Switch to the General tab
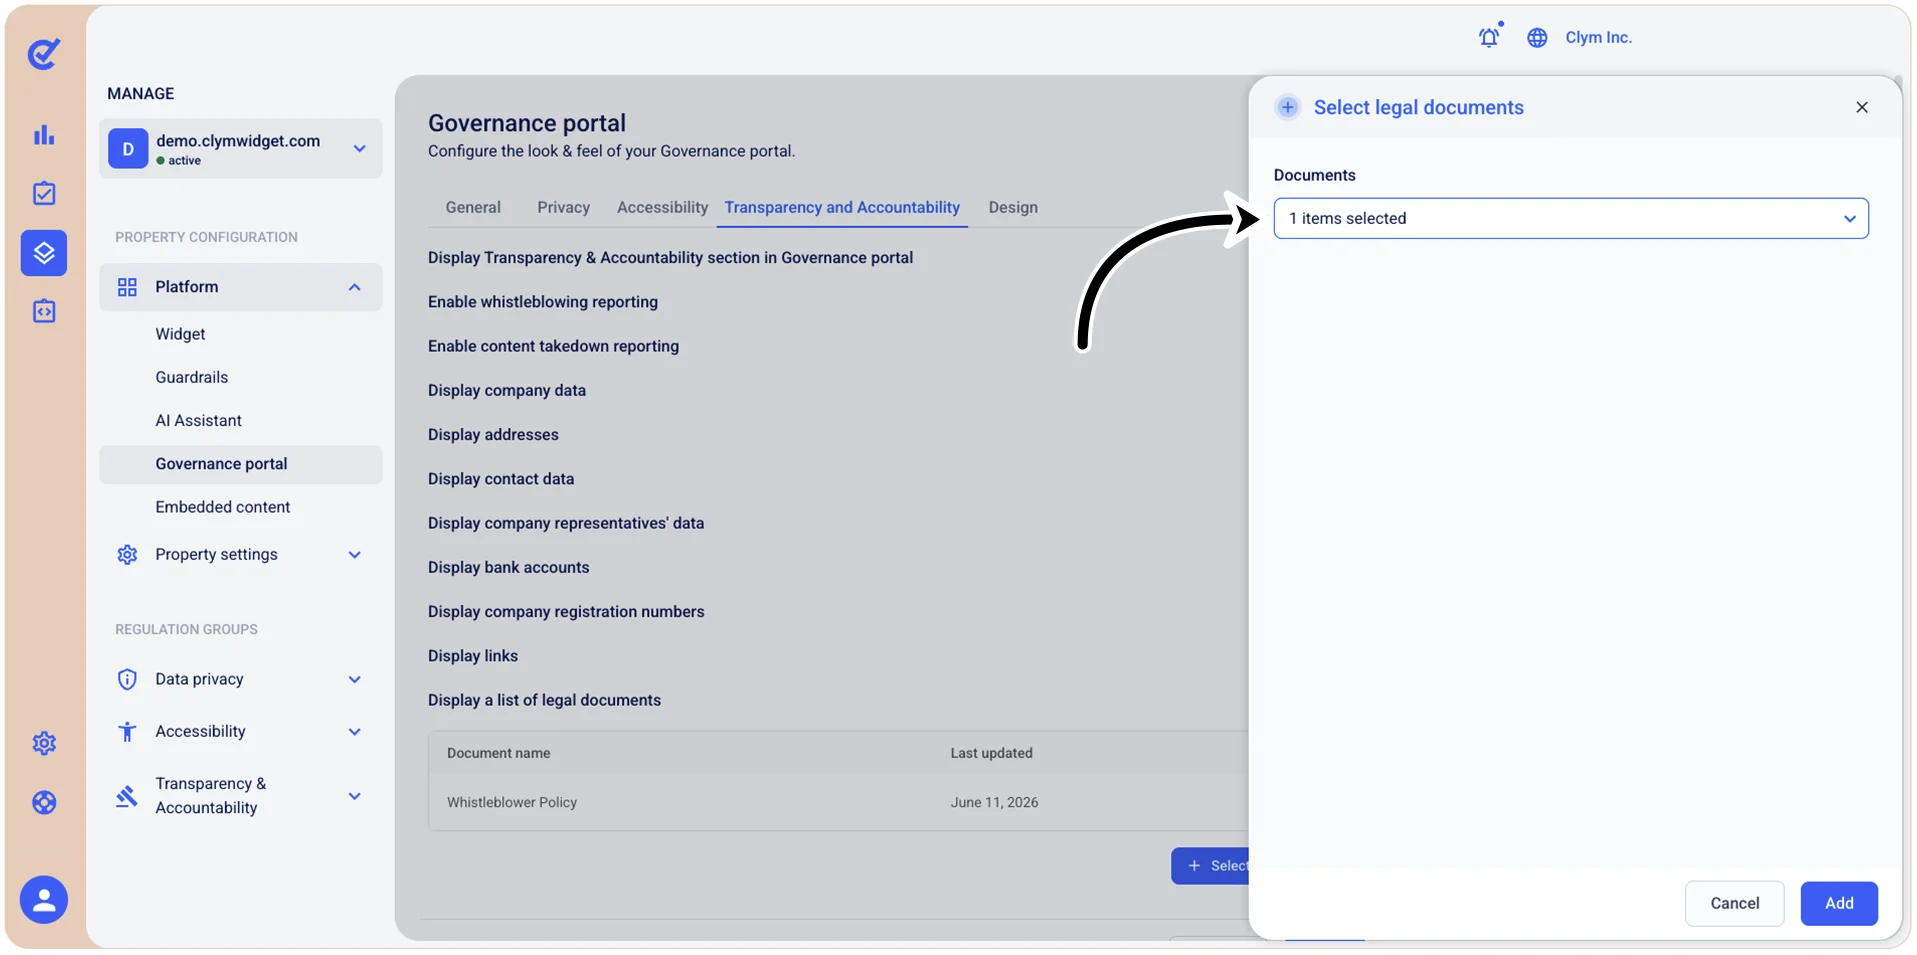The height and width of the screenshot is (955, 1917). 473,207
